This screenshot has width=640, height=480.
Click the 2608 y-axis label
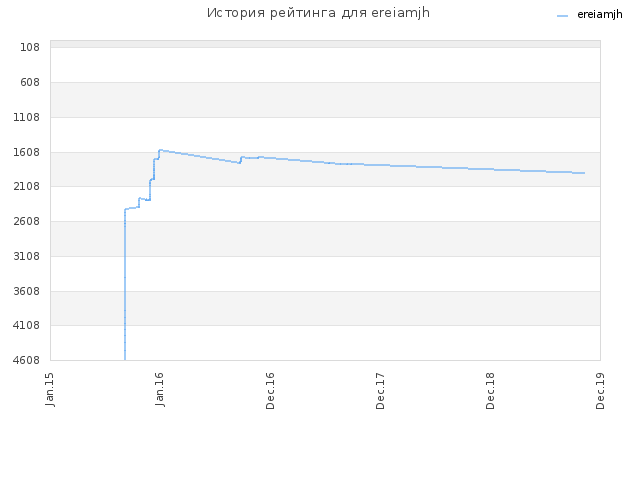[27, 221]
